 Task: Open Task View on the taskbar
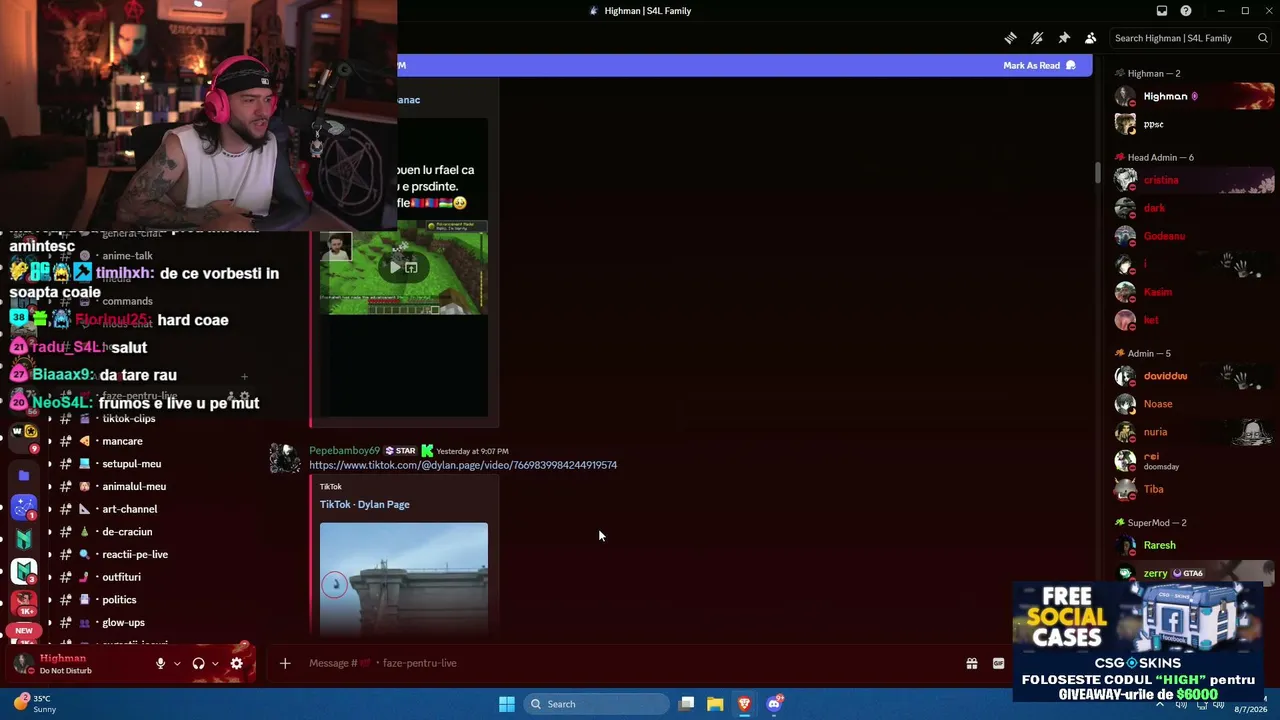point(687,704)
